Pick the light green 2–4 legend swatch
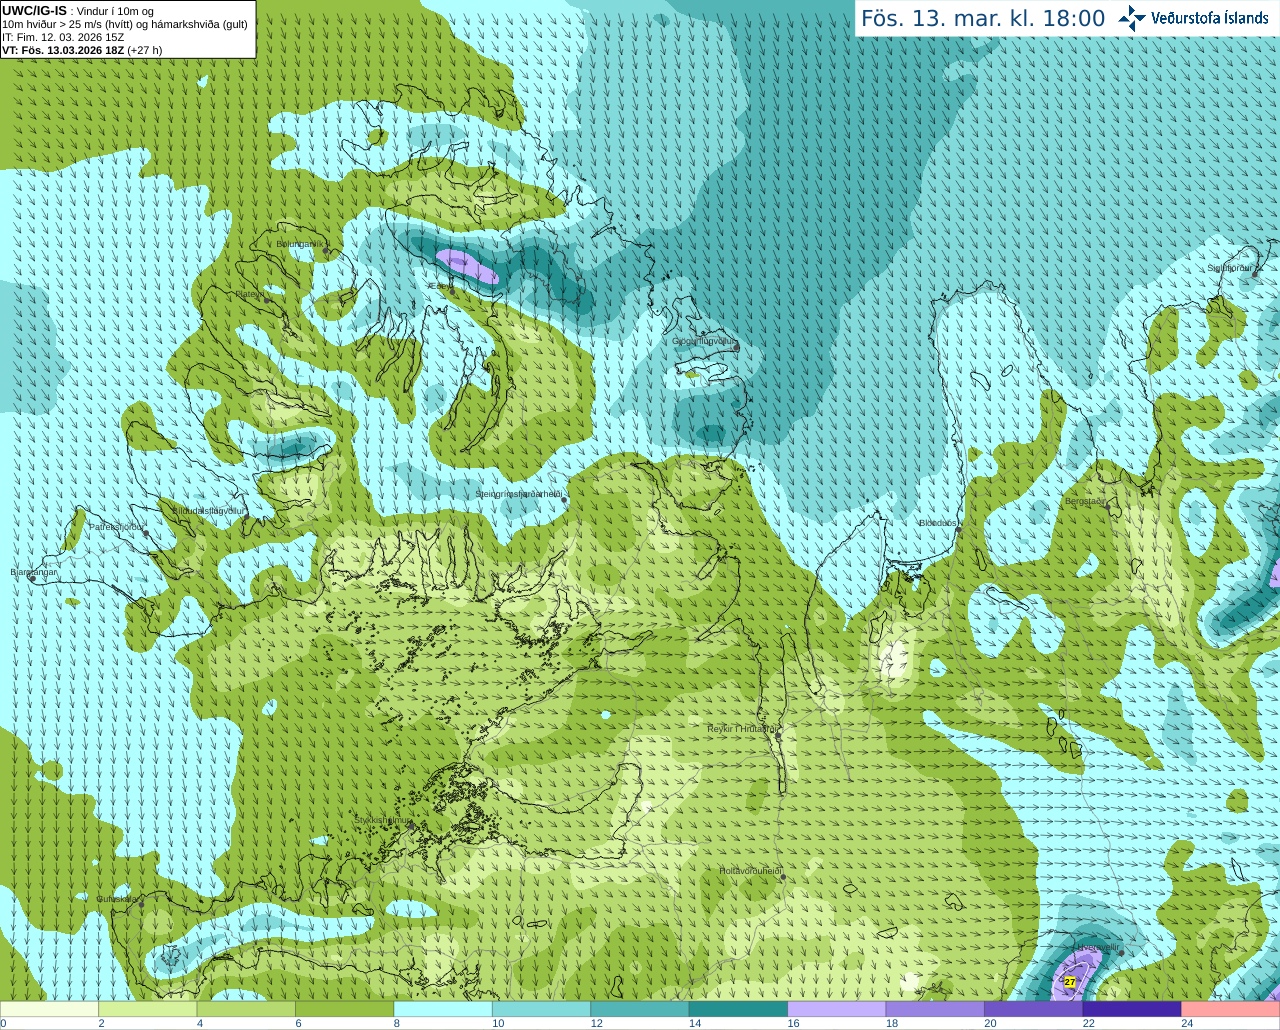The image size is (1280, 1030). 148,1009
